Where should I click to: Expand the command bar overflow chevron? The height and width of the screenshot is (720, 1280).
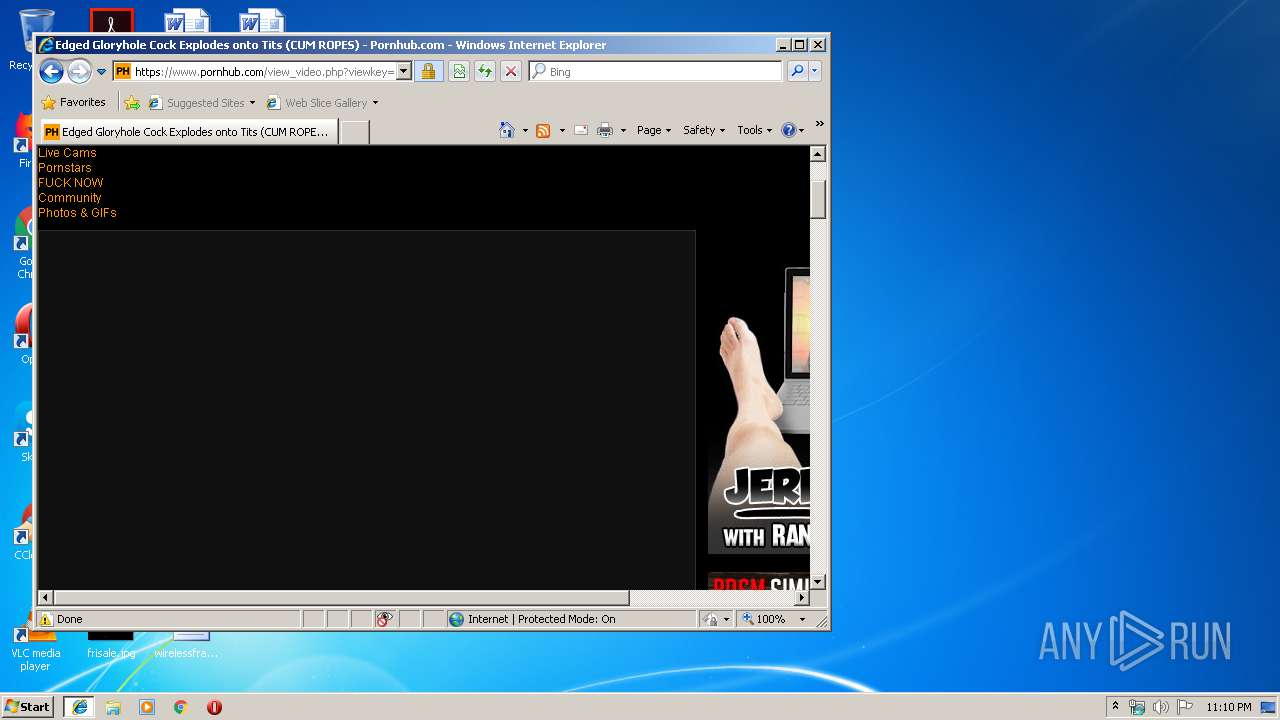(819, 125)
